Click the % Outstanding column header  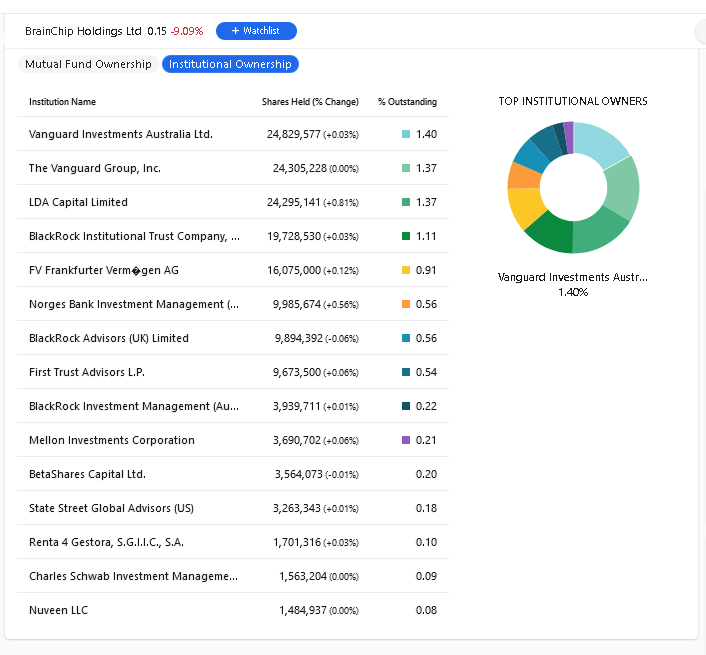click(x=407, y=102)
